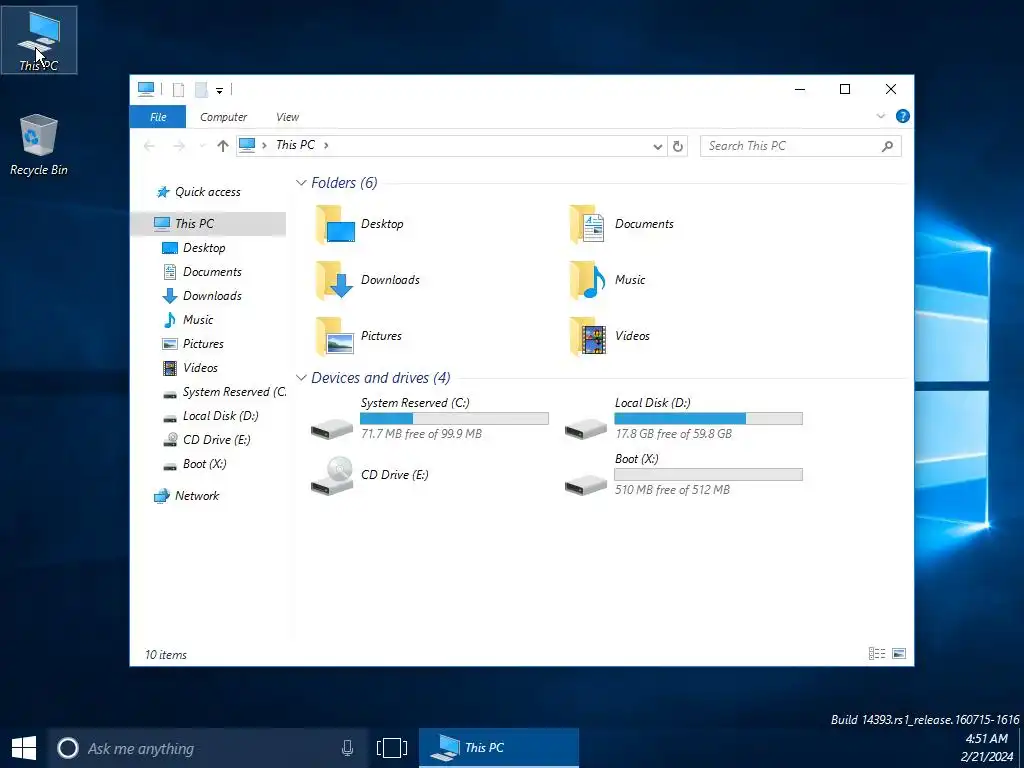Refresh the This PC view
Screen dimensions: 1024x768
678,146
